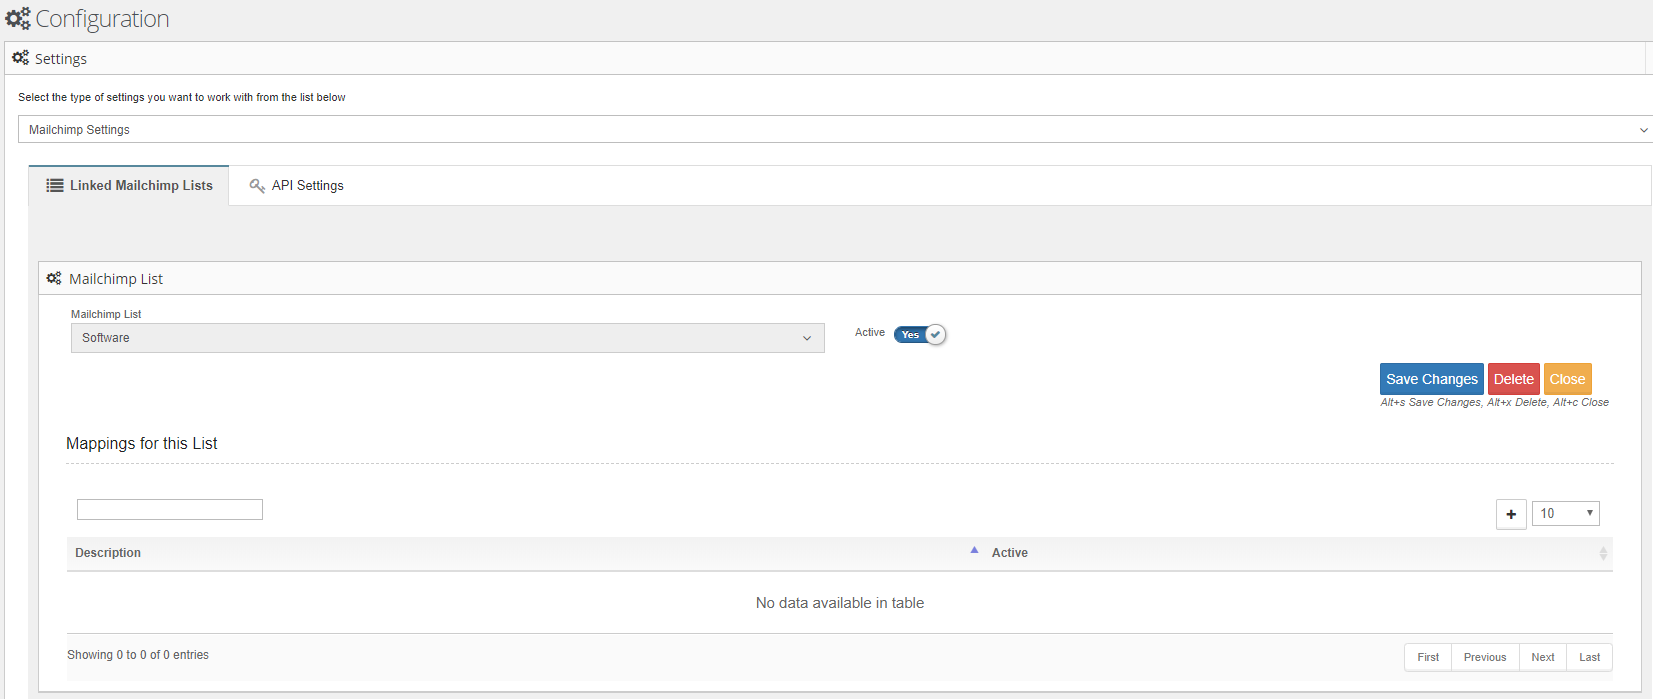Screen dimensions: 1653x699
Task: Add a new mapping with the plus icon
Action: point(1511,514)
